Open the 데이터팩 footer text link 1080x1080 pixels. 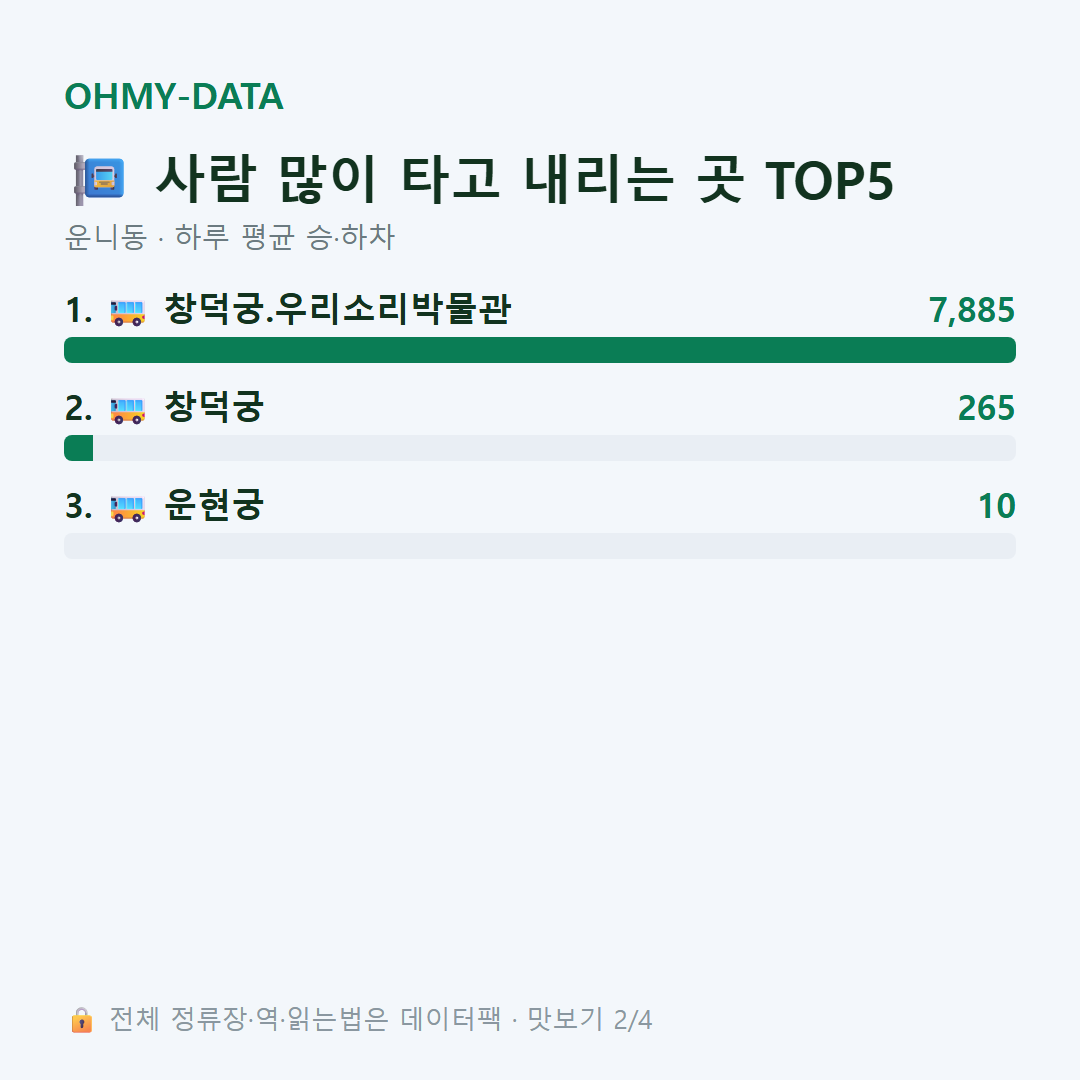pyautogui.click(x=450, y=1019)
